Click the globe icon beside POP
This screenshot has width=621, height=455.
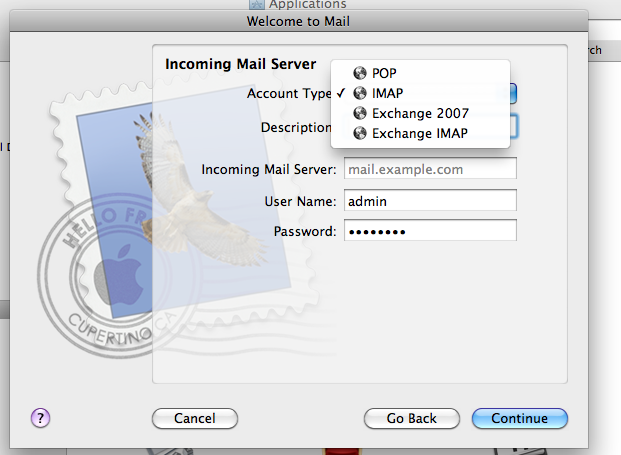tap(360, 73)
